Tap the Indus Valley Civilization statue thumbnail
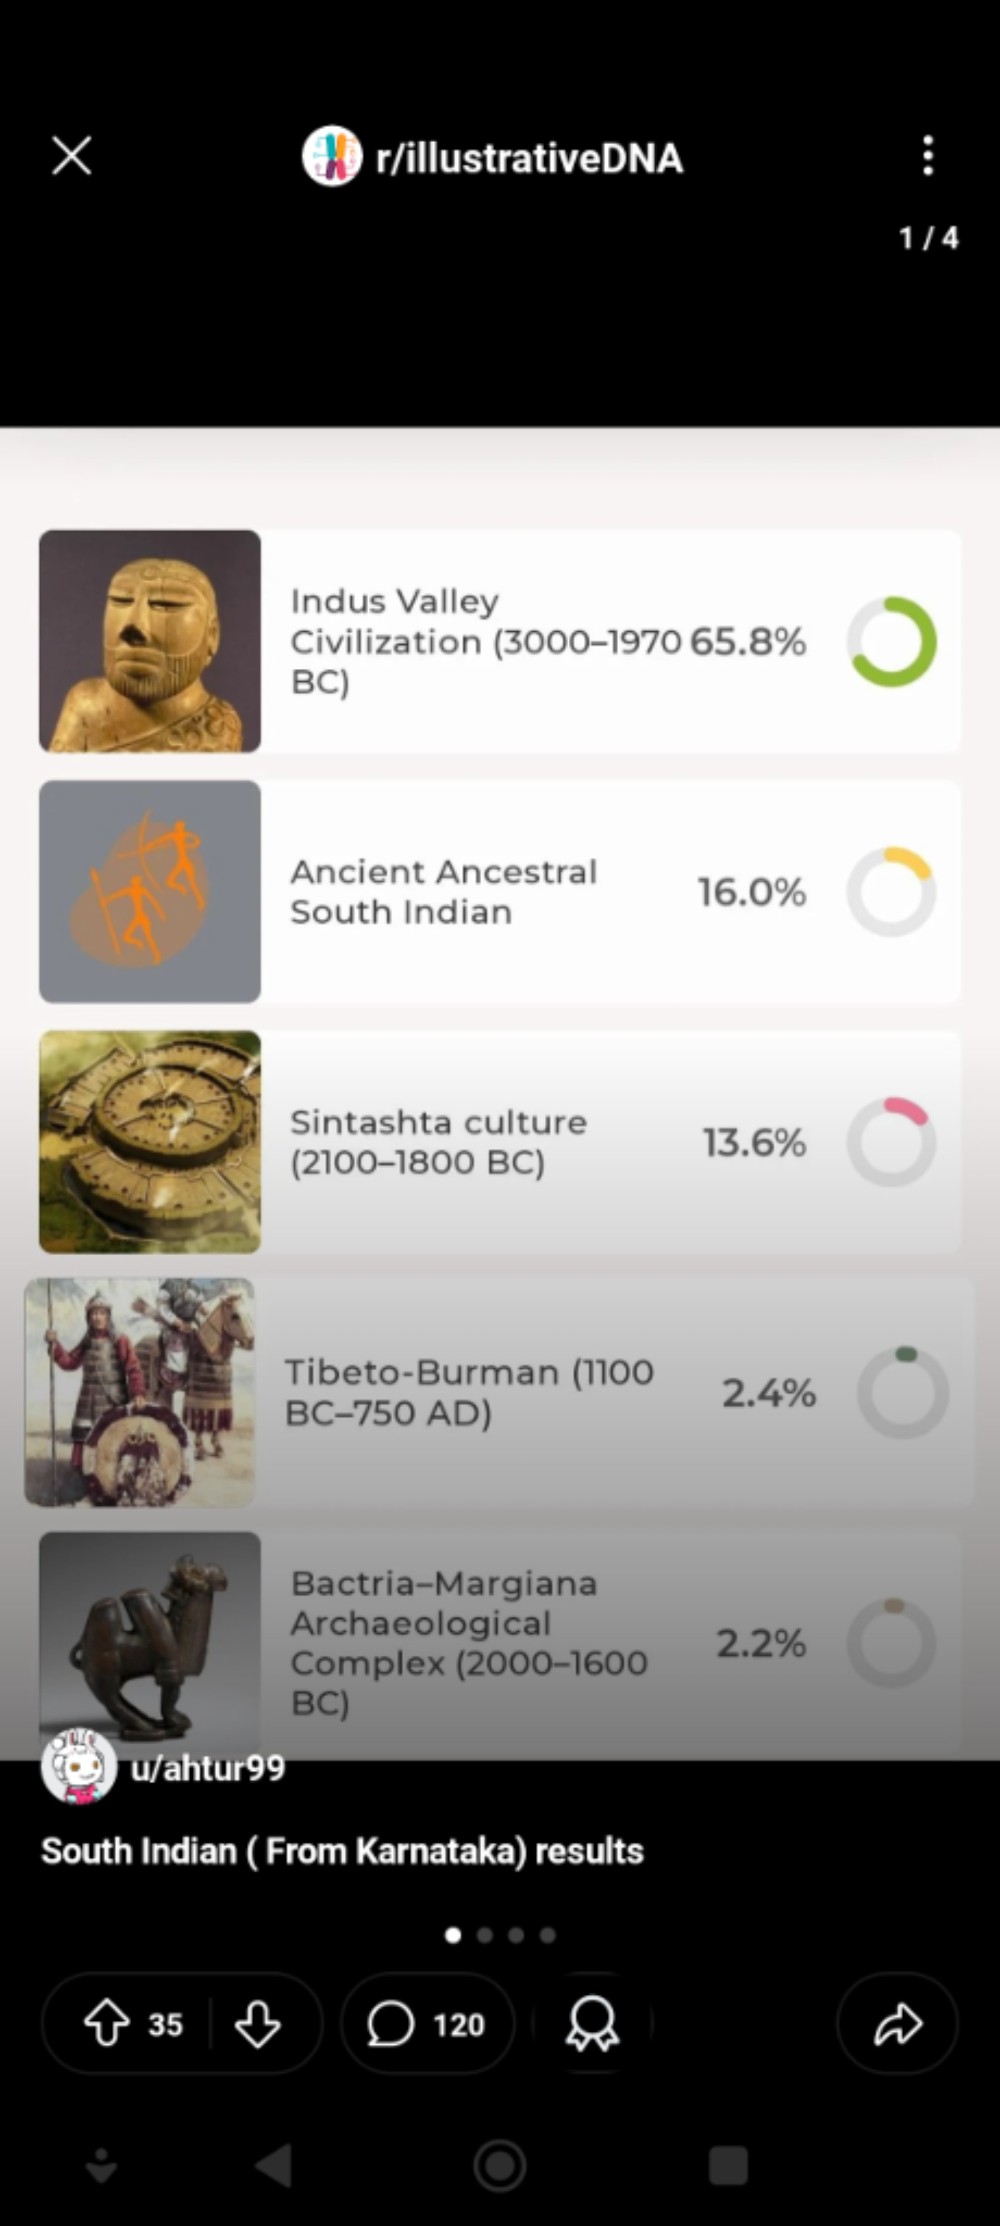 tap(150, 641)
